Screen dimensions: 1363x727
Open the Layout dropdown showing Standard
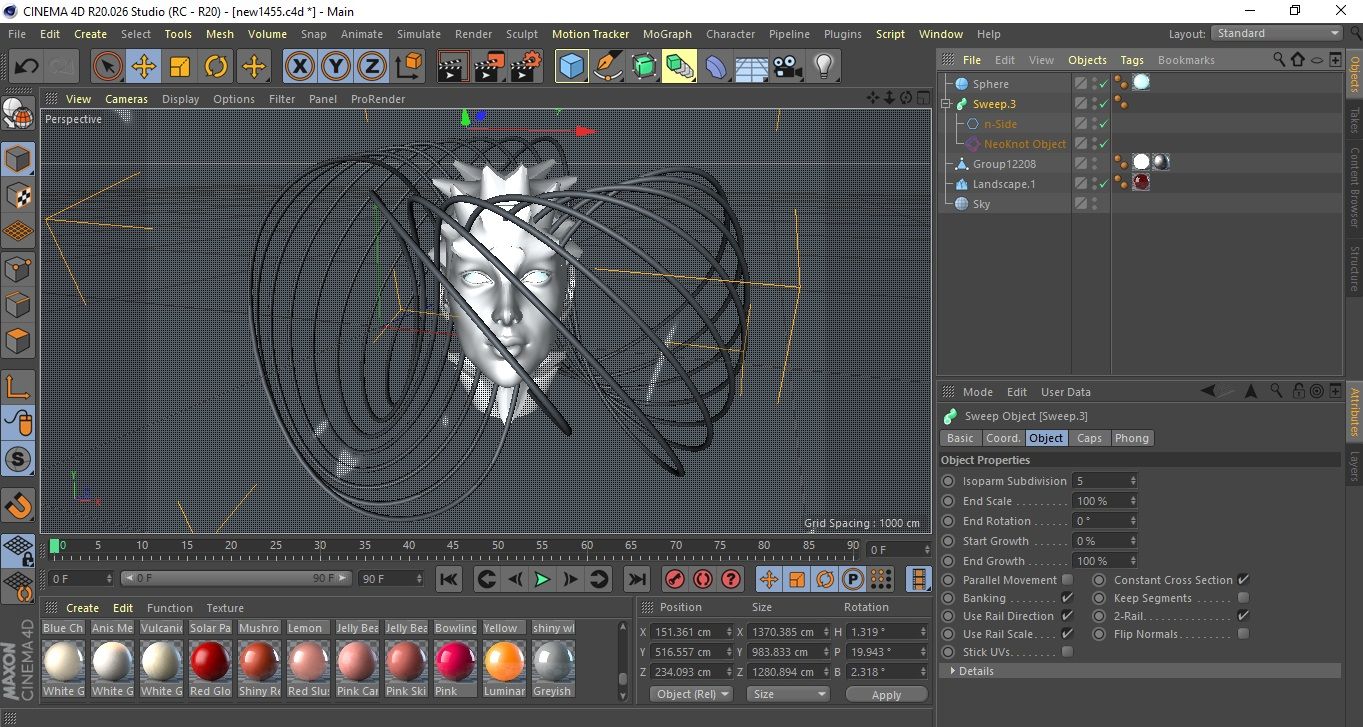point(1277,33)
